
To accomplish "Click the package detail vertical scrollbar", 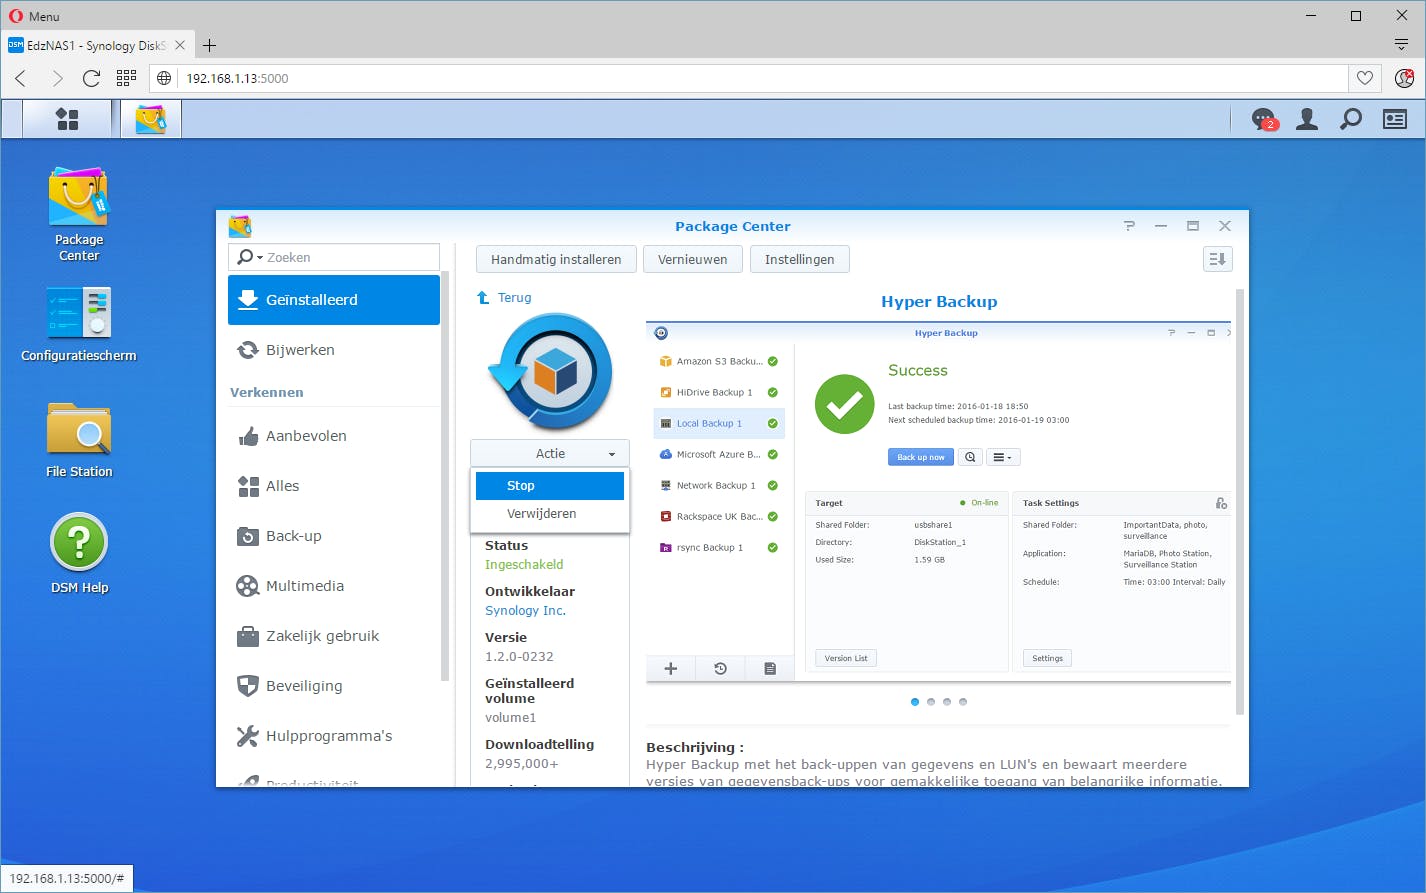I will 1240,500.
